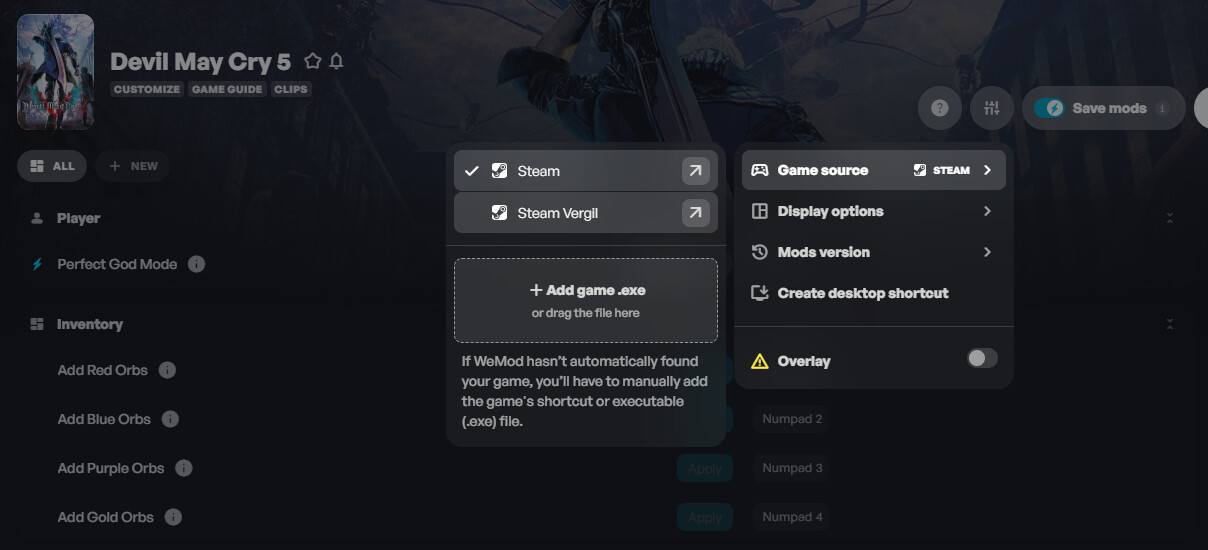This screenshot has width=1208, height=550.
Task: Click the favorite star icon beside the game title
Action: click(313, 61)
